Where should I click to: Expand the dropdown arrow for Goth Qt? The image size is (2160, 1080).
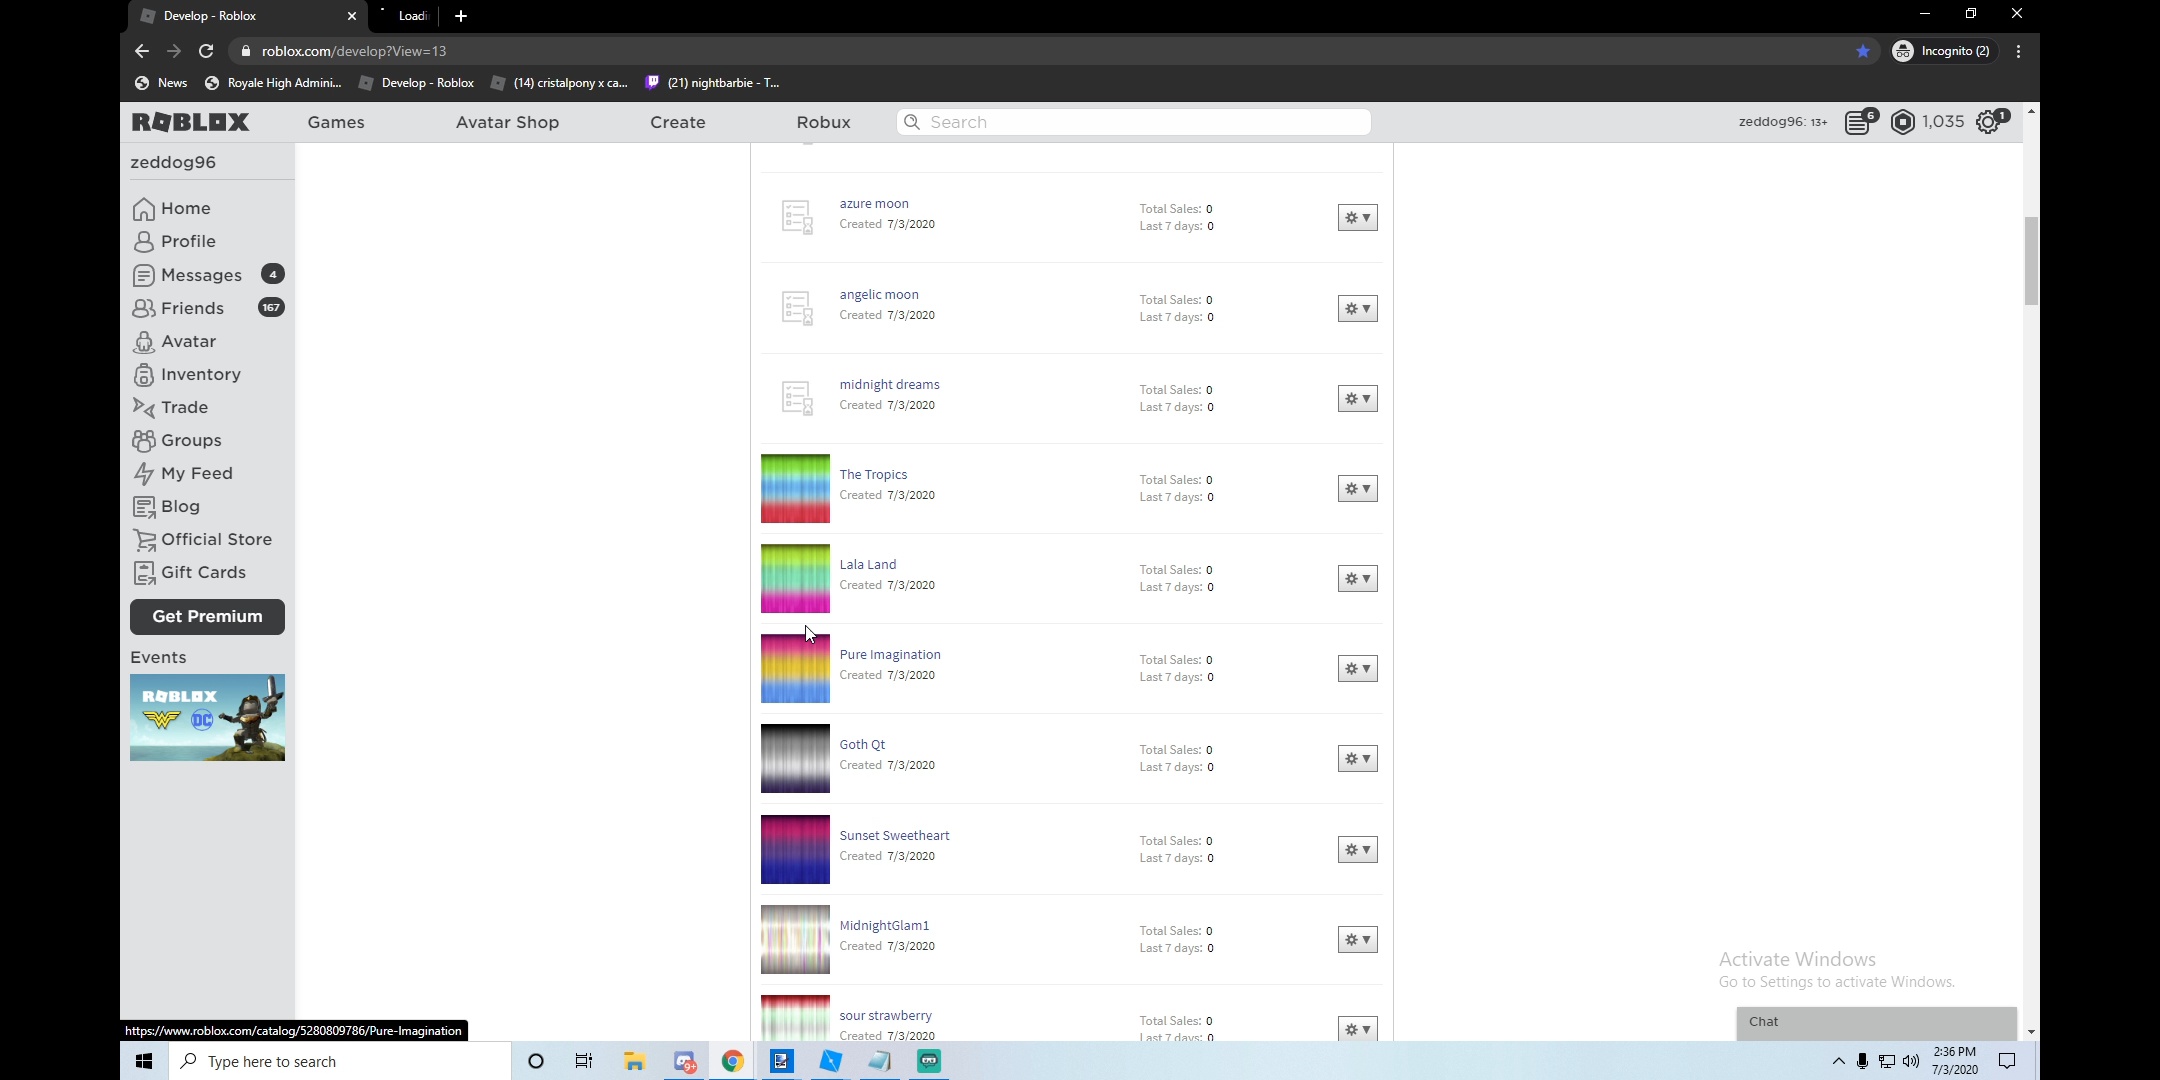point(1367,758)
